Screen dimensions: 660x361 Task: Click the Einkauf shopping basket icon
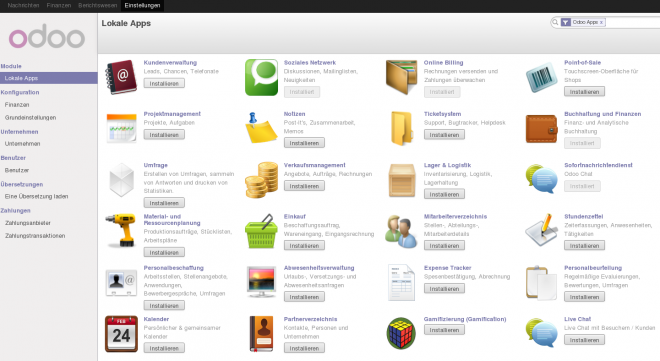tap(261, 231)
